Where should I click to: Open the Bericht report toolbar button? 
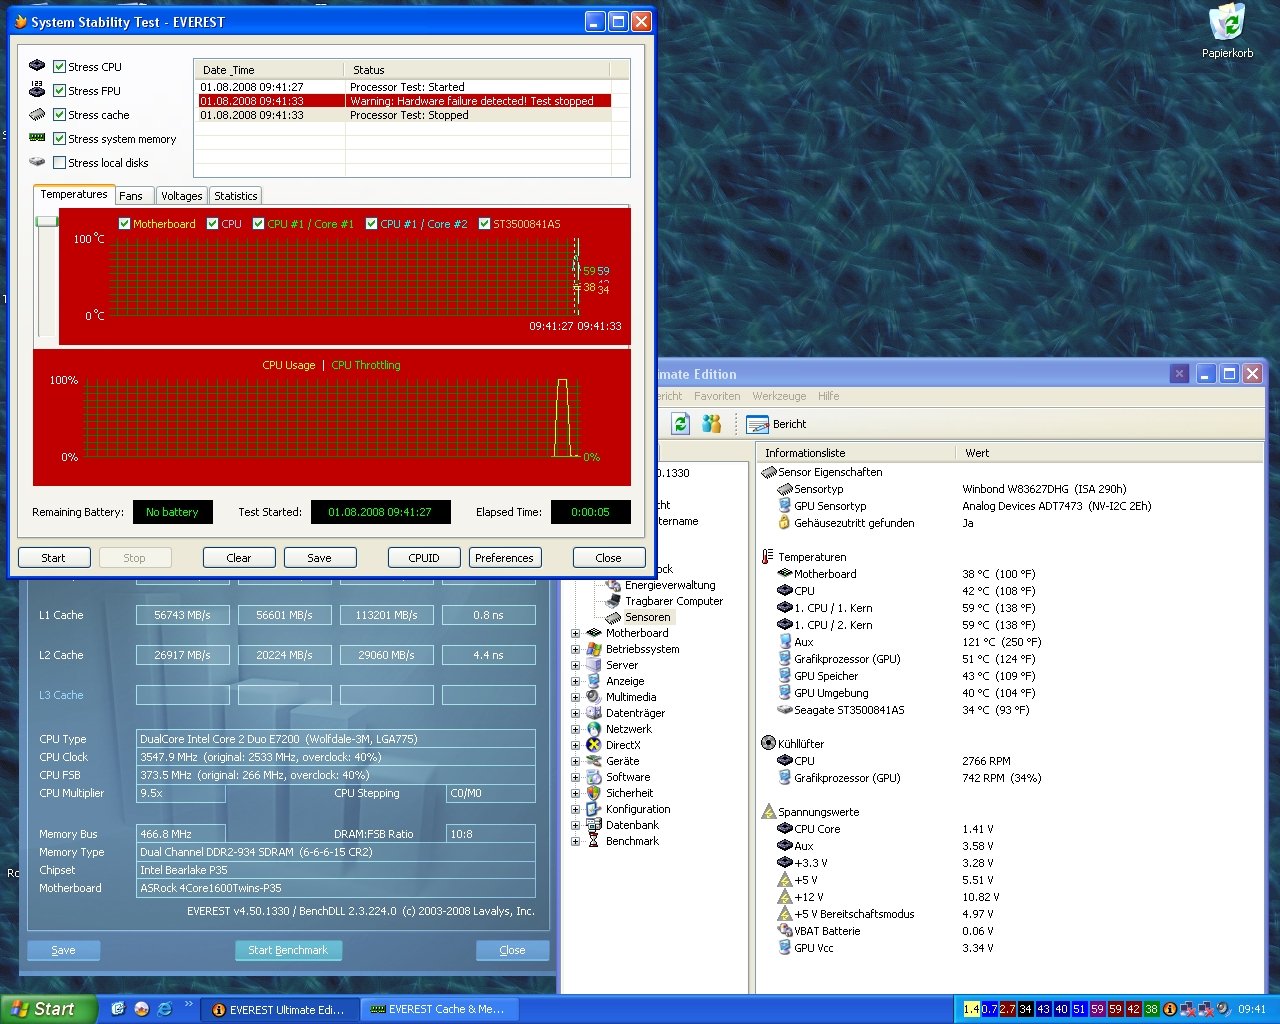[777, 424]
